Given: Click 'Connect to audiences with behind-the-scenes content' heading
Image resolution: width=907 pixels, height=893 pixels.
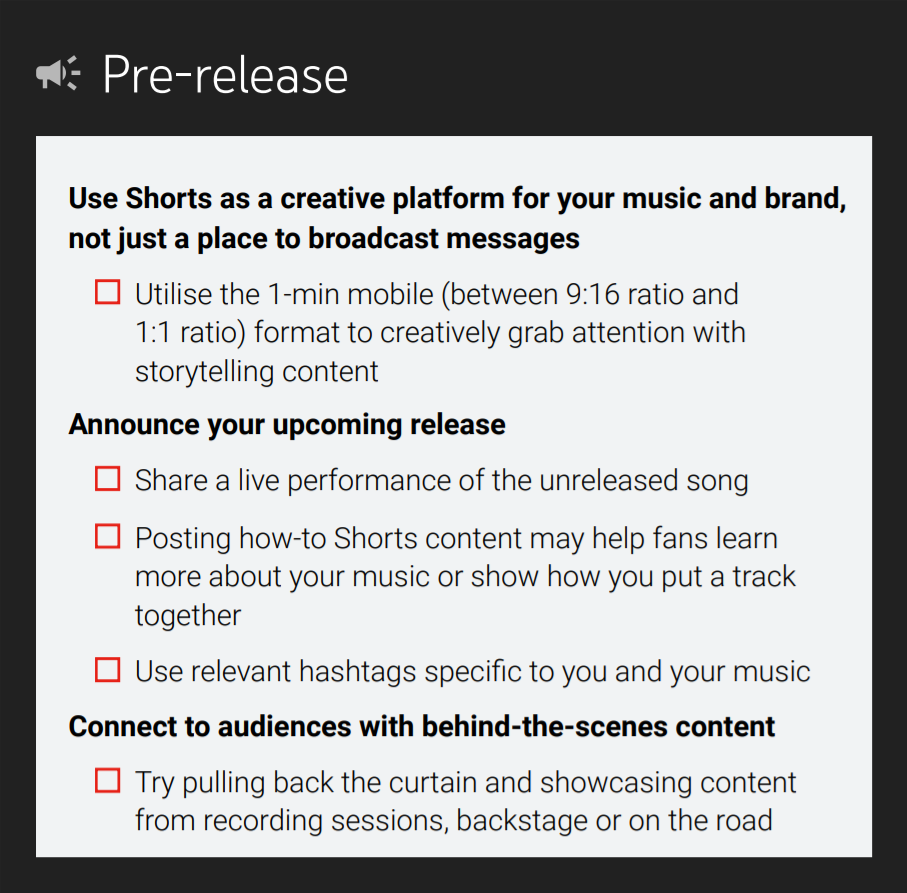Looking at the screenshot, I should coord(422,726).
